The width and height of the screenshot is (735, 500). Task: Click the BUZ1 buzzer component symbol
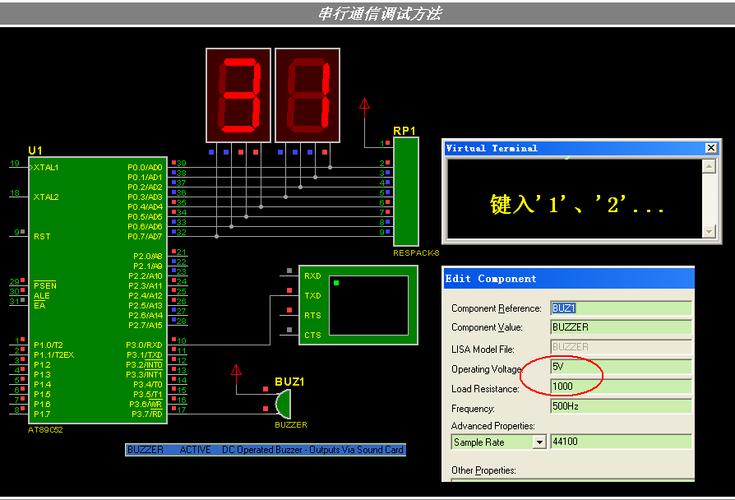(x=283, y=404)
